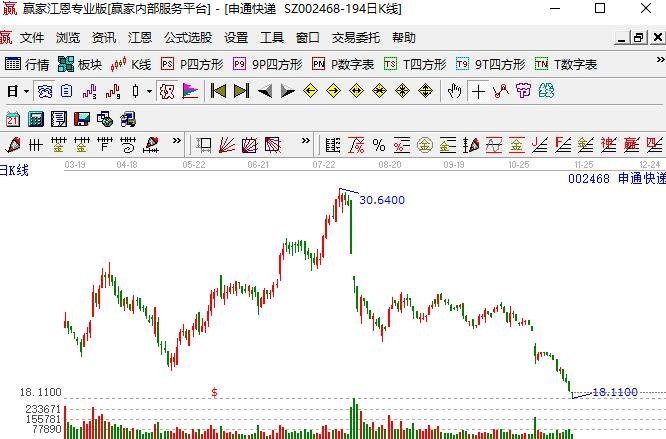
Task: Jump to the last bar
Action: [x=241, y=91]
